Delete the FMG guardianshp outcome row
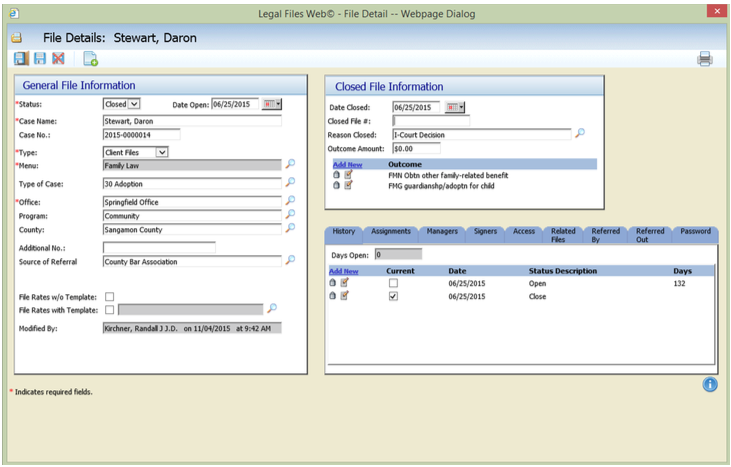This screenshot has width=731, height=467. coord(337,185)
